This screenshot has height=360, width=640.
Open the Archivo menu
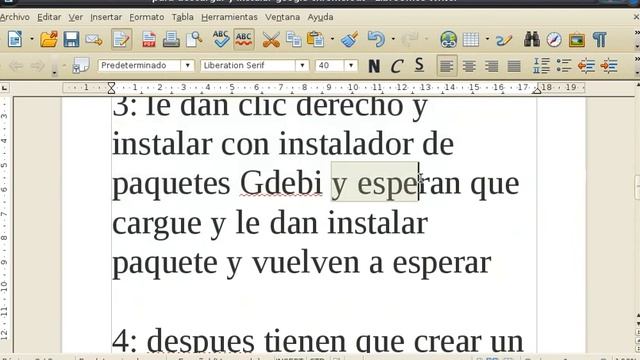(14, 17)
